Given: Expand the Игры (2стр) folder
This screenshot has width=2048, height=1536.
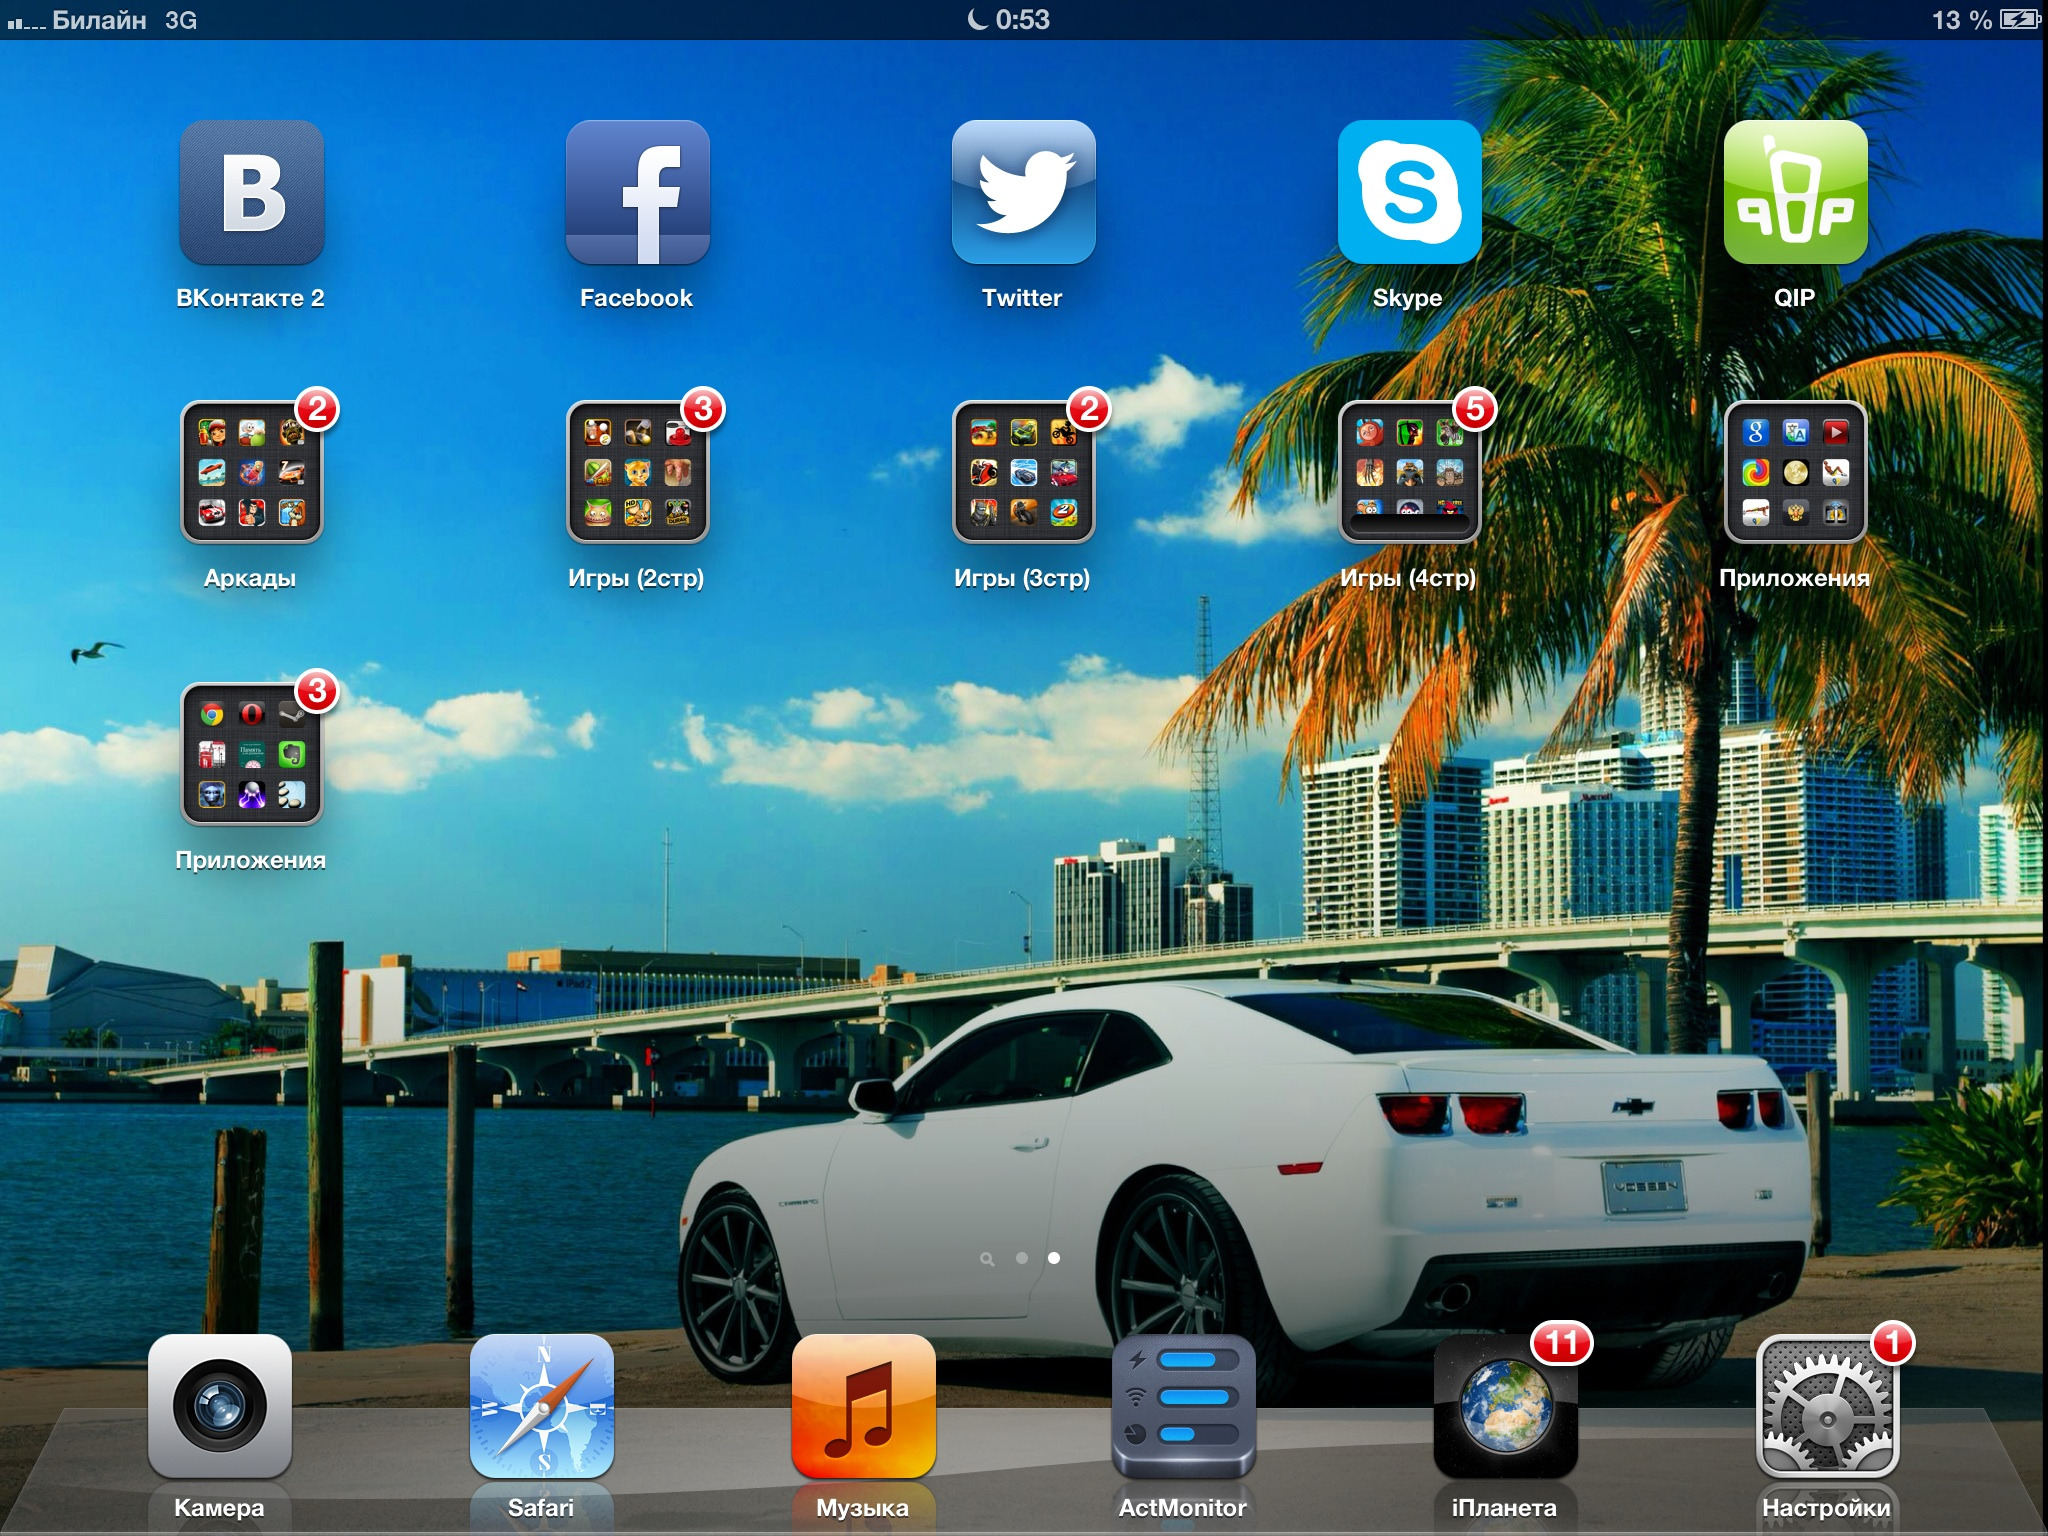Looking at the screenshot, I should click(637, 472).
